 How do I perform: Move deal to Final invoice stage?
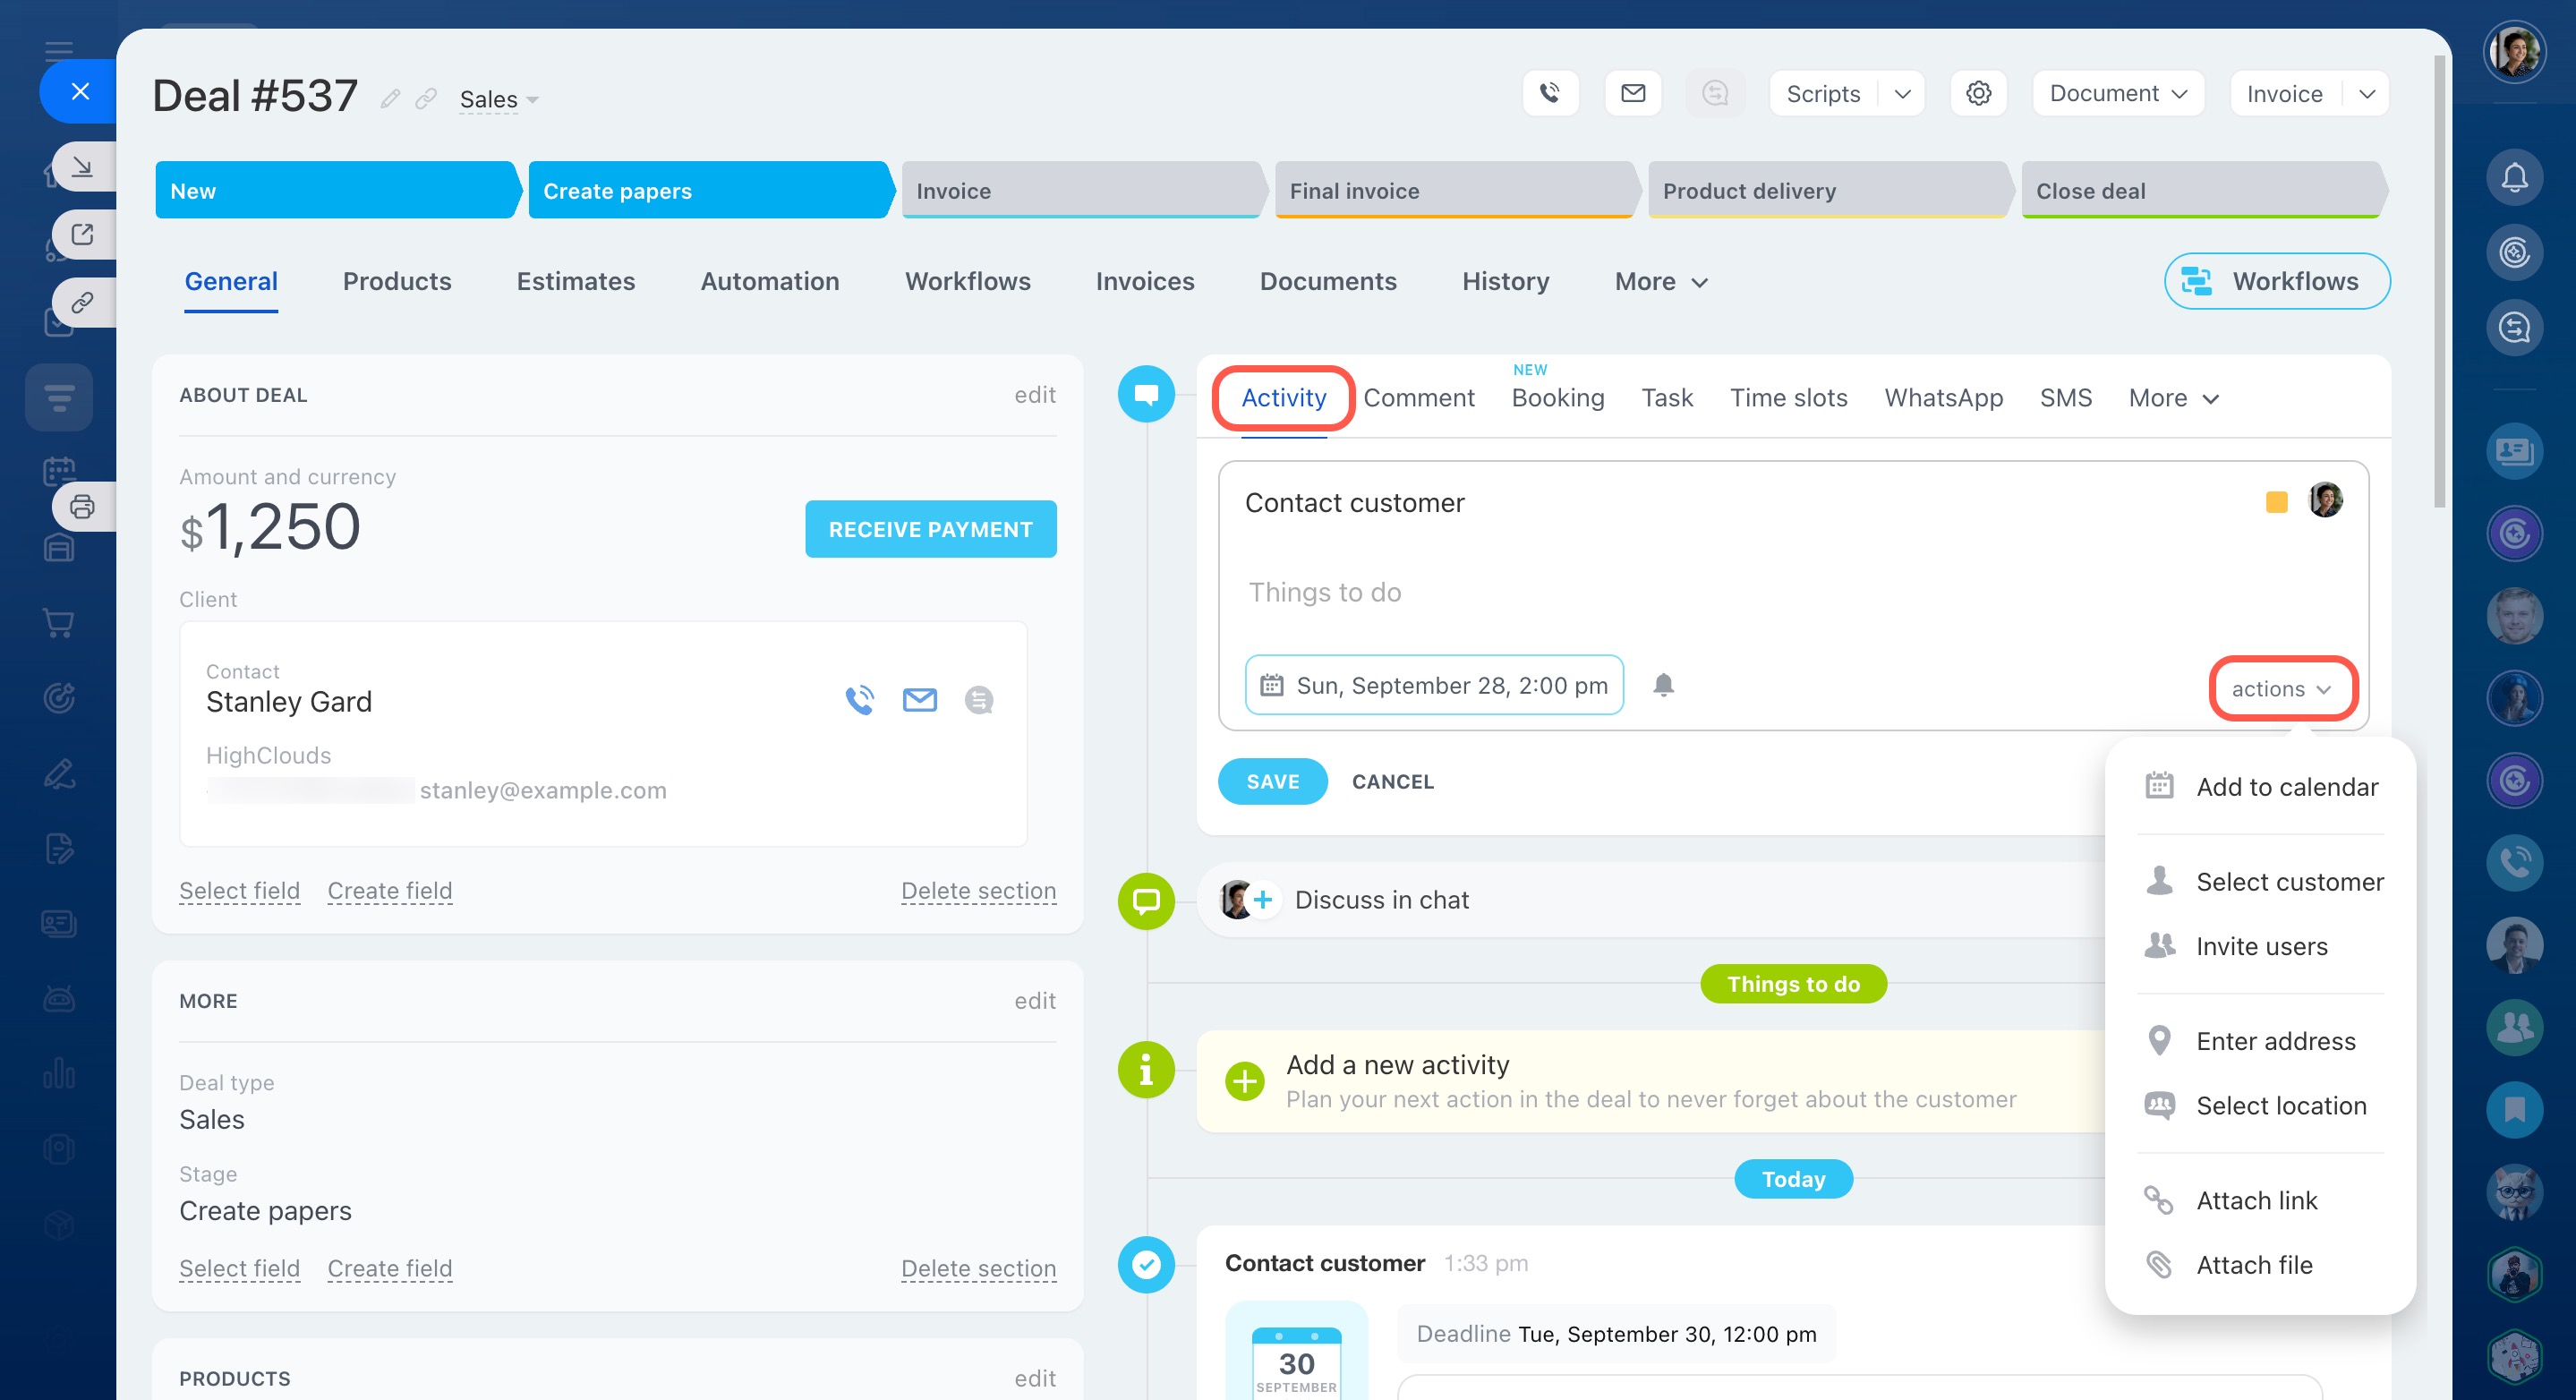pos(1452,190)
